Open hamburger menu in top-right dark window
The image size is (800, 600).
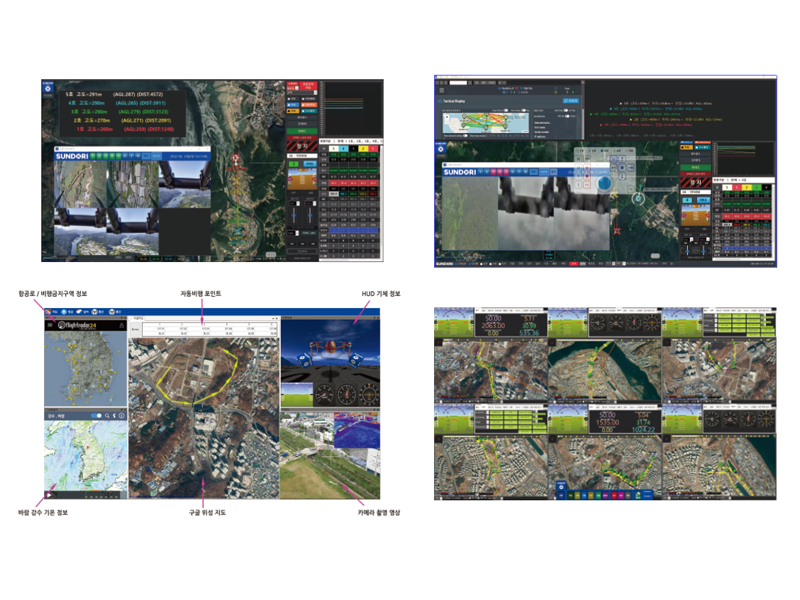pyautogui.click(x=441, y=88)
